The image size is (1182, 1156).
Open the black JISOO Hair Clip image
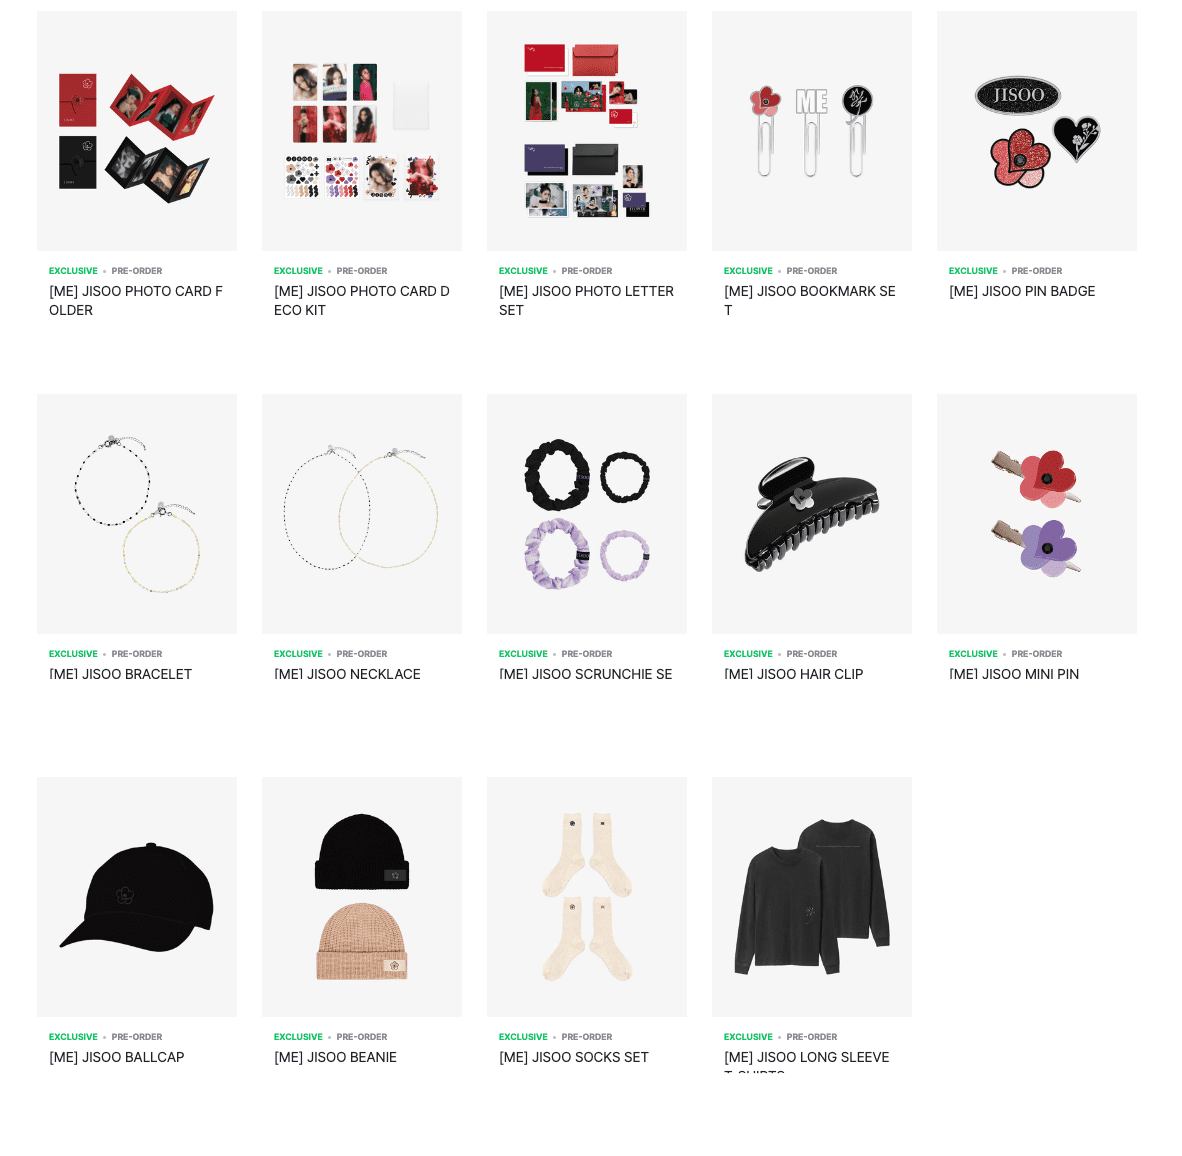[812, 514]
